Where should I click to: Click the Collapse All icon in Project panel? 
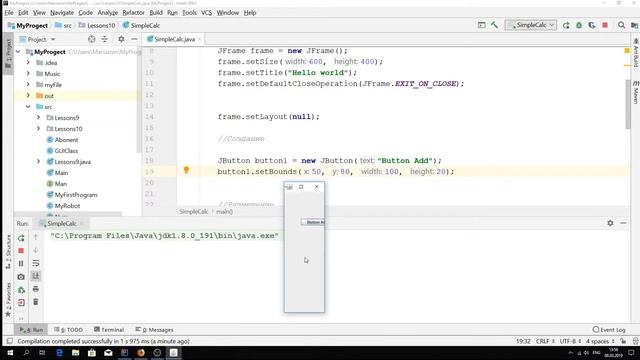click(104, 39)
